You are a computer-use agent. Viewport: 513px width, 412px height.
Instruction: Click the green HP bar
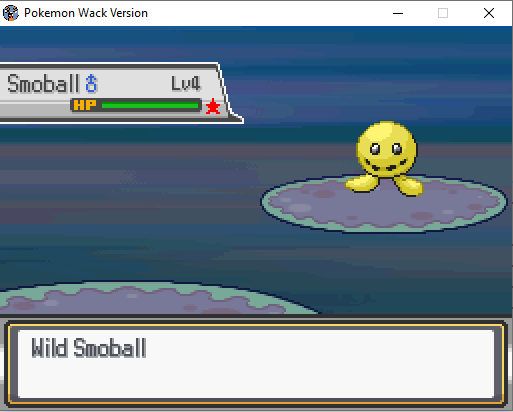(150, 106)
